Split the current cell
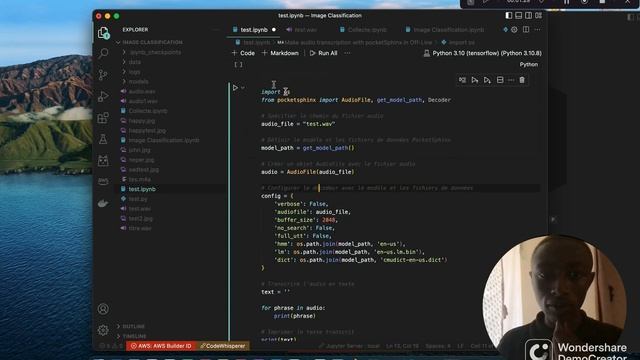 click(x=500, y=80)
